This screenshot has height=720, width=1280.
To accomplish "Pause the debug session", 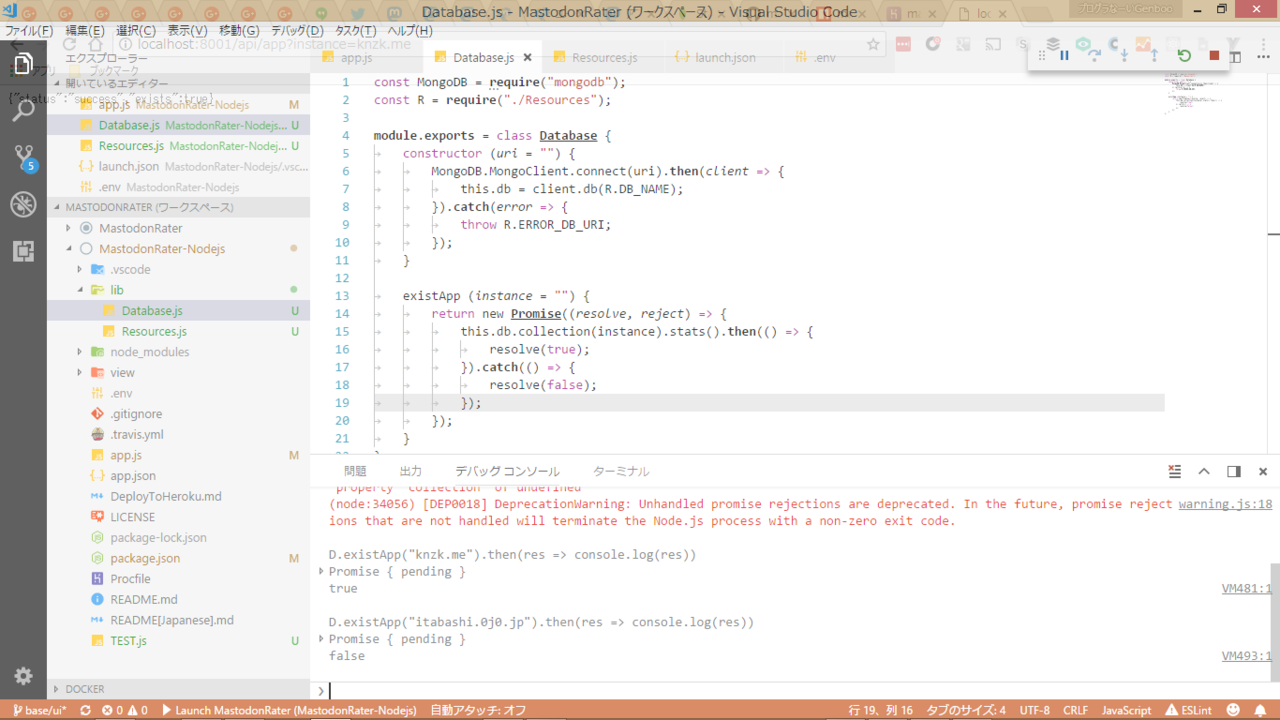I will tap(1064, 56).
